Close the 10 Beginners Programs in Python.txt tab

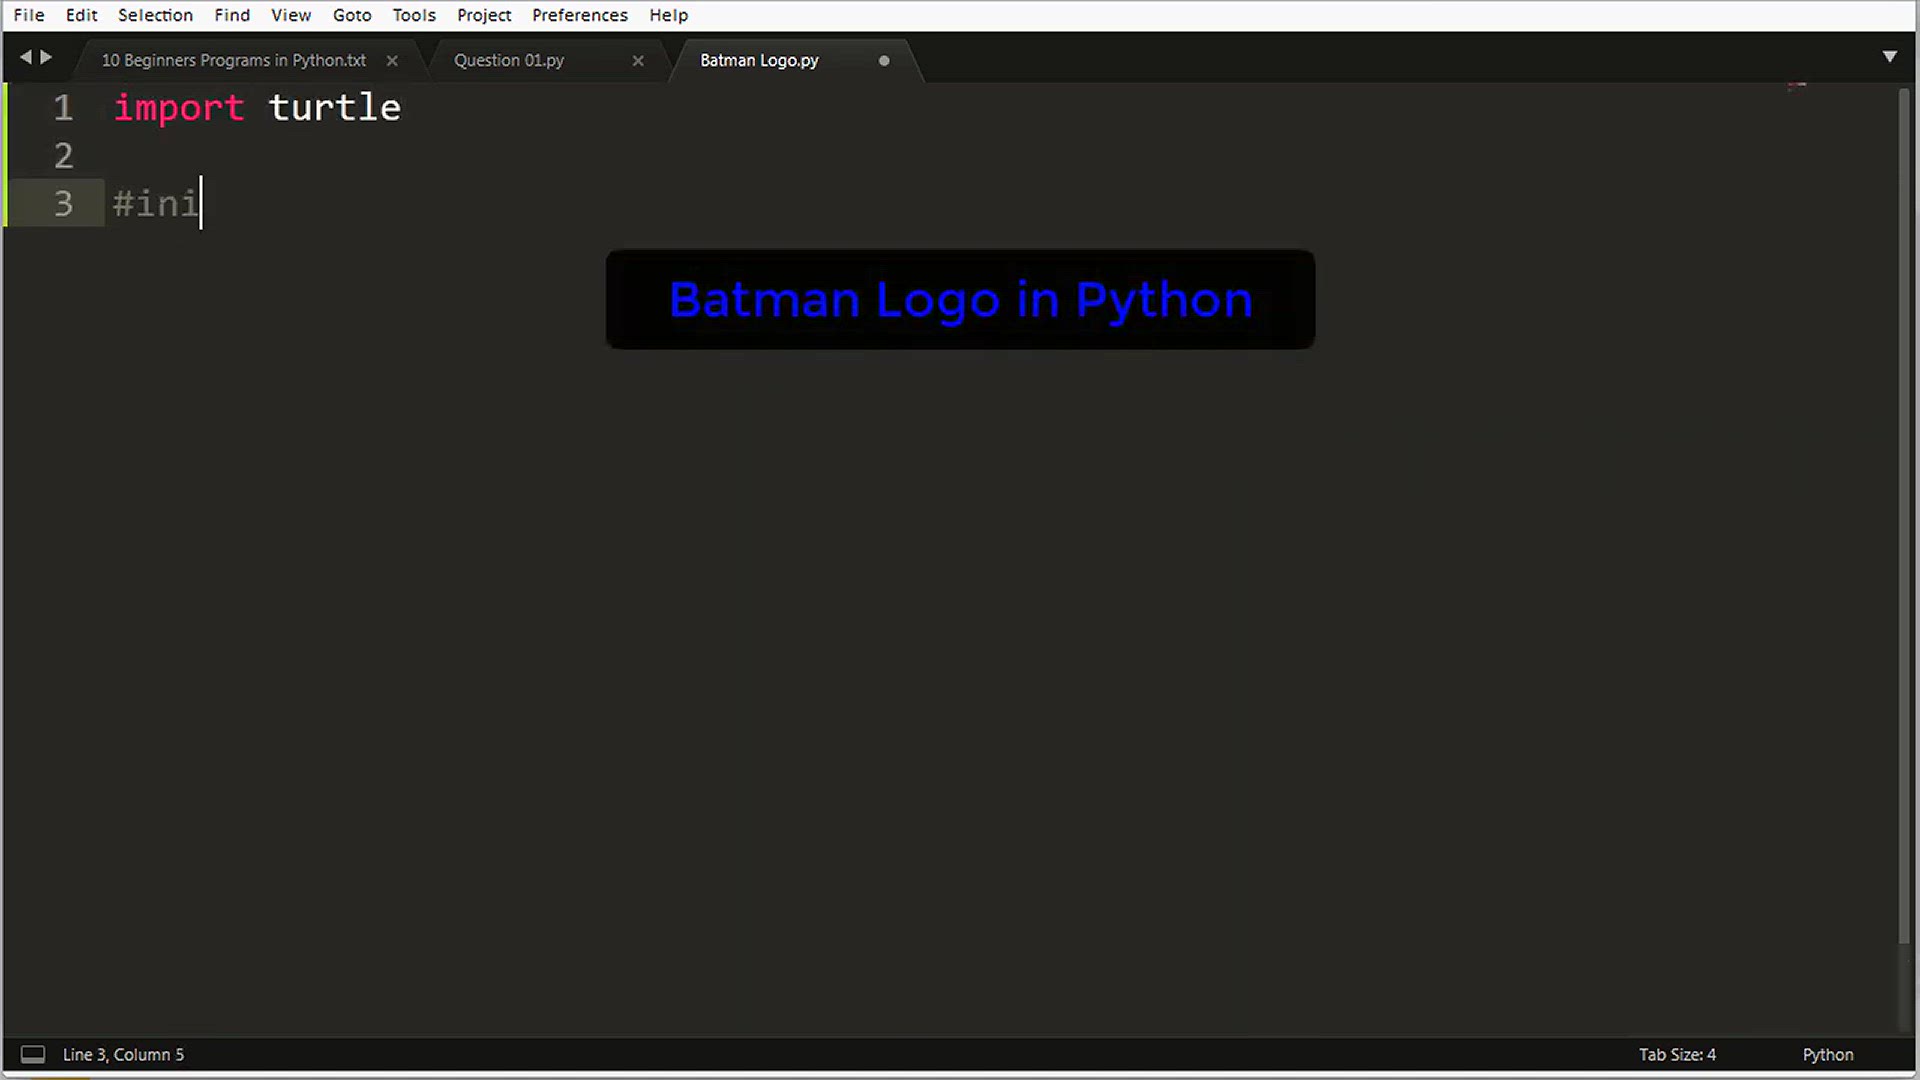click(392, 61)
